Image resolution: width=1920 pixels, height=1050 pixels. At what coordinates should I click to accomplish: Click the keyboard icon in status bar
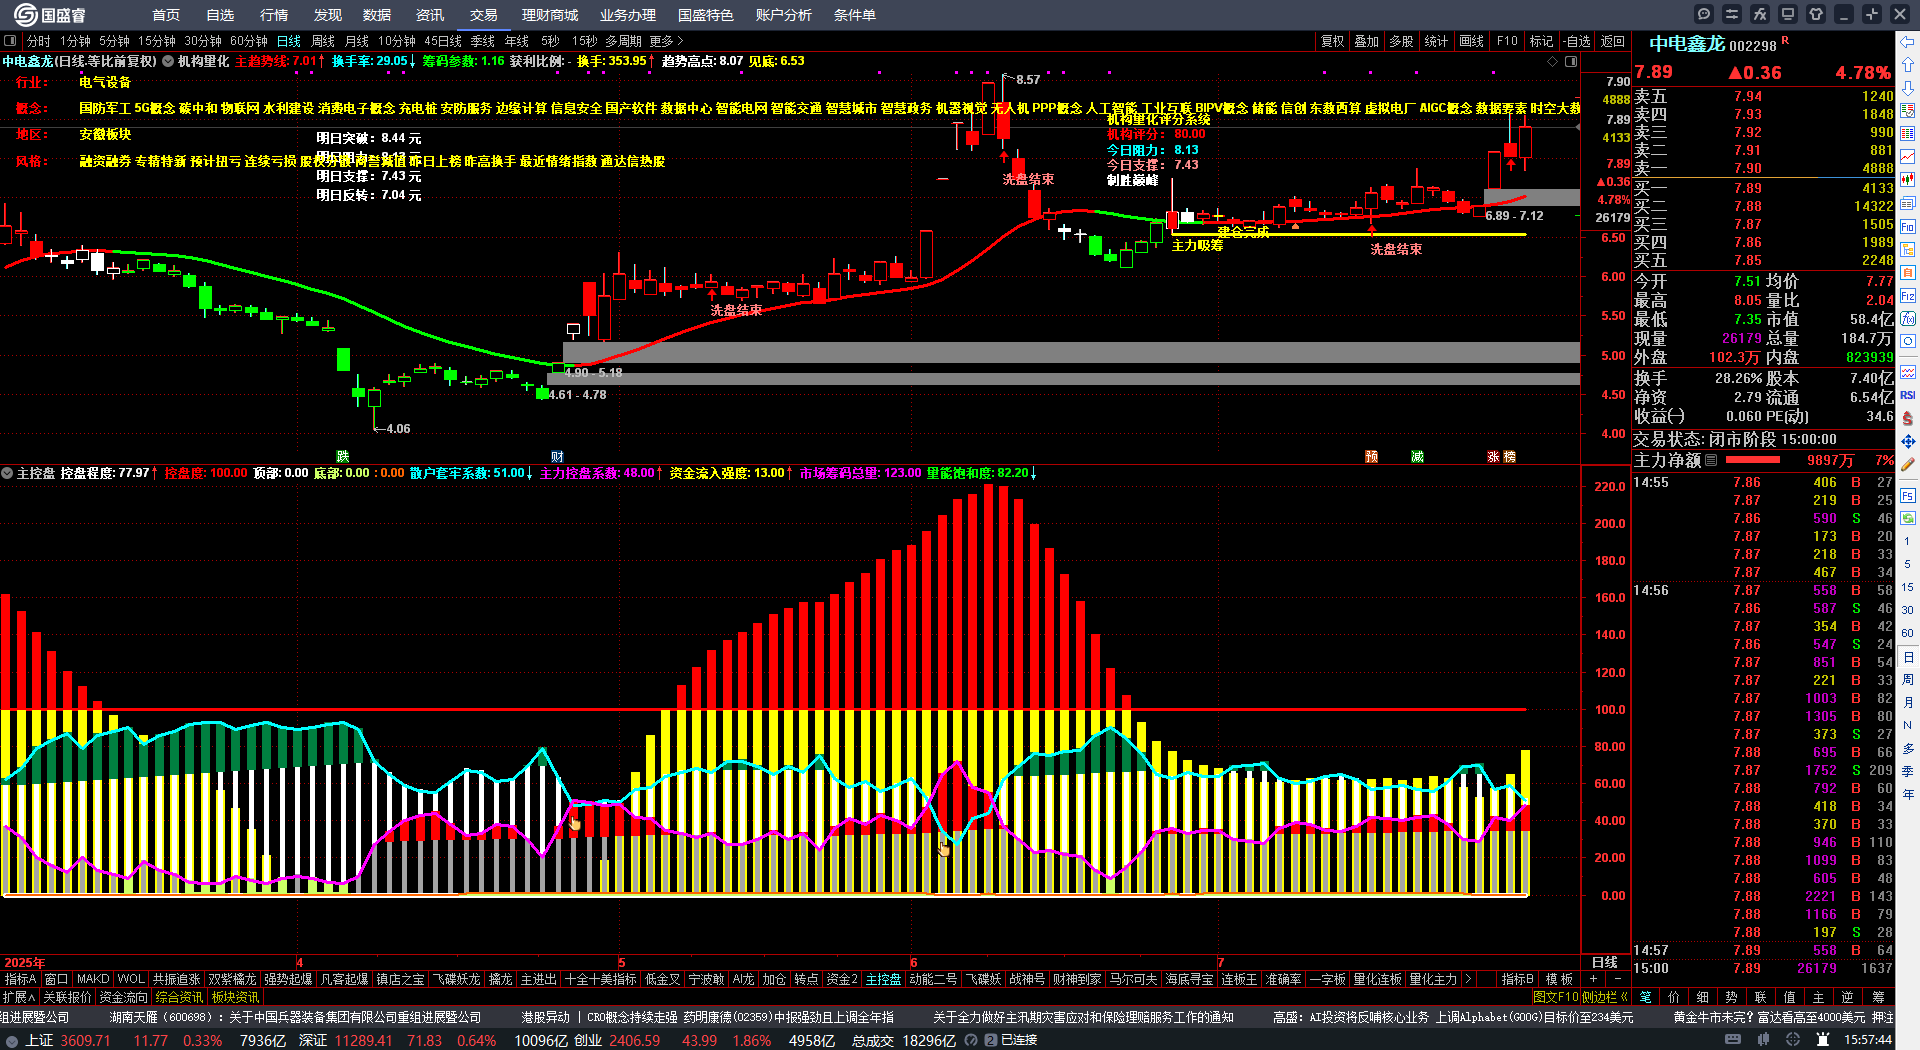pos(1733,1040)
